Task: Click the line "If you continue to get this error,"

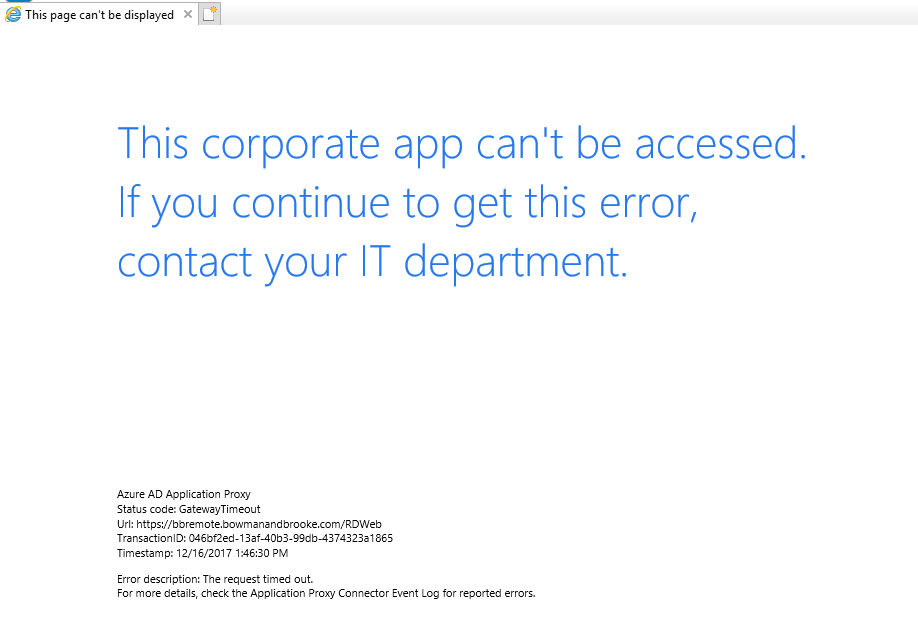Action: (407, 203)
